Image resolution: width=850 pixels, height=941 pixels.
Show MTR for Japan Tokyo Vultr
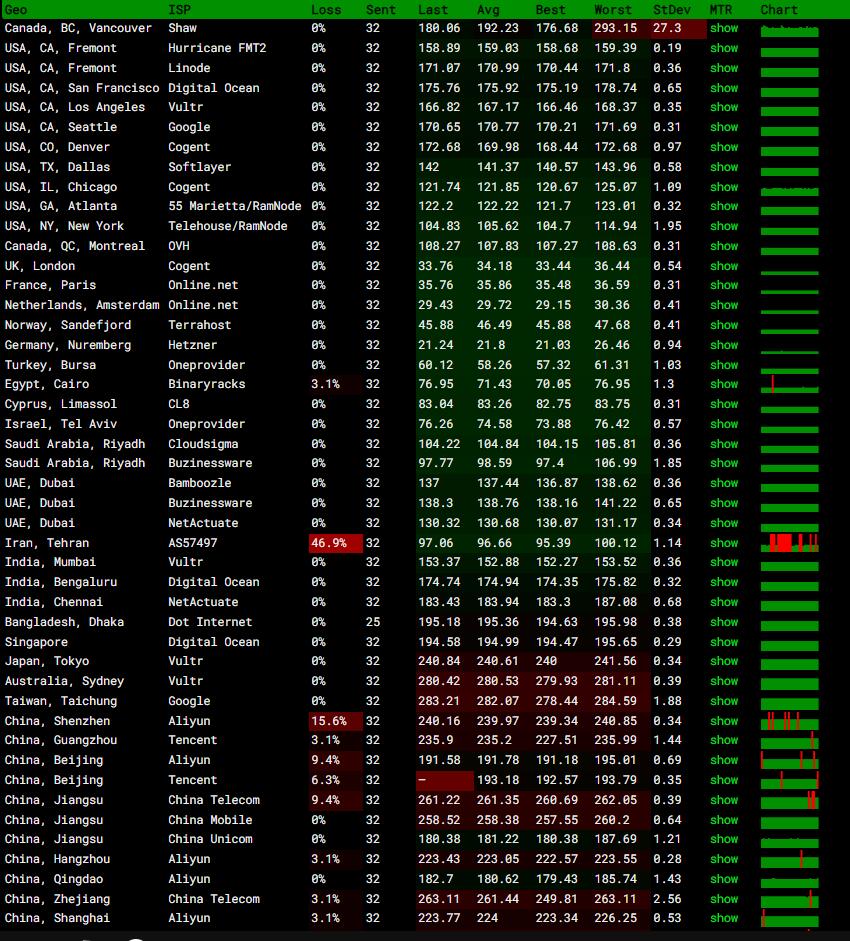[724, 661]
